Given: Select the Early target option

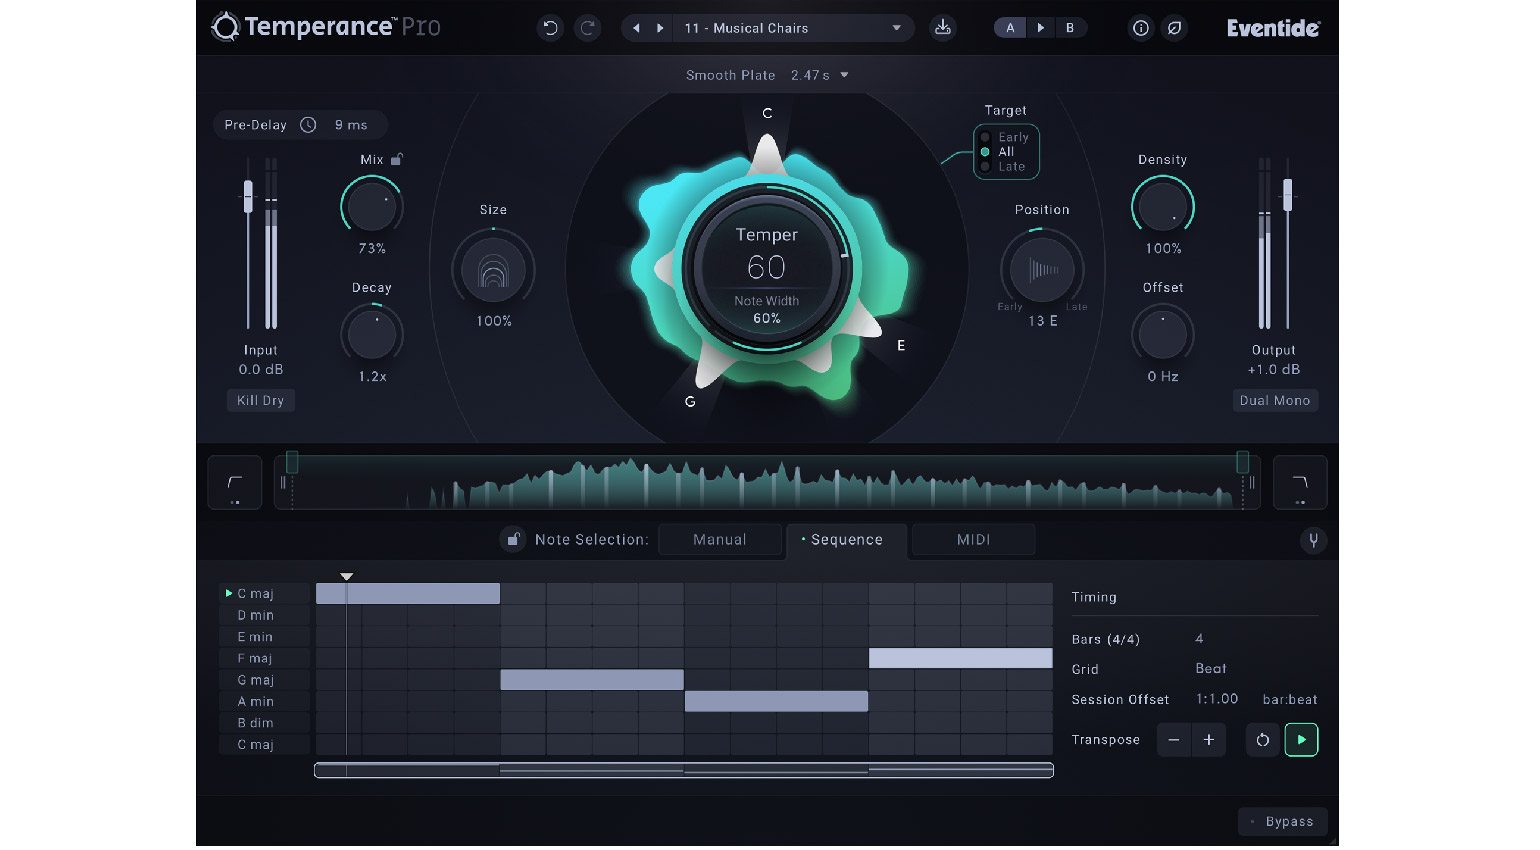Looking at the screenshot, I should click(x=1012, y=137).
